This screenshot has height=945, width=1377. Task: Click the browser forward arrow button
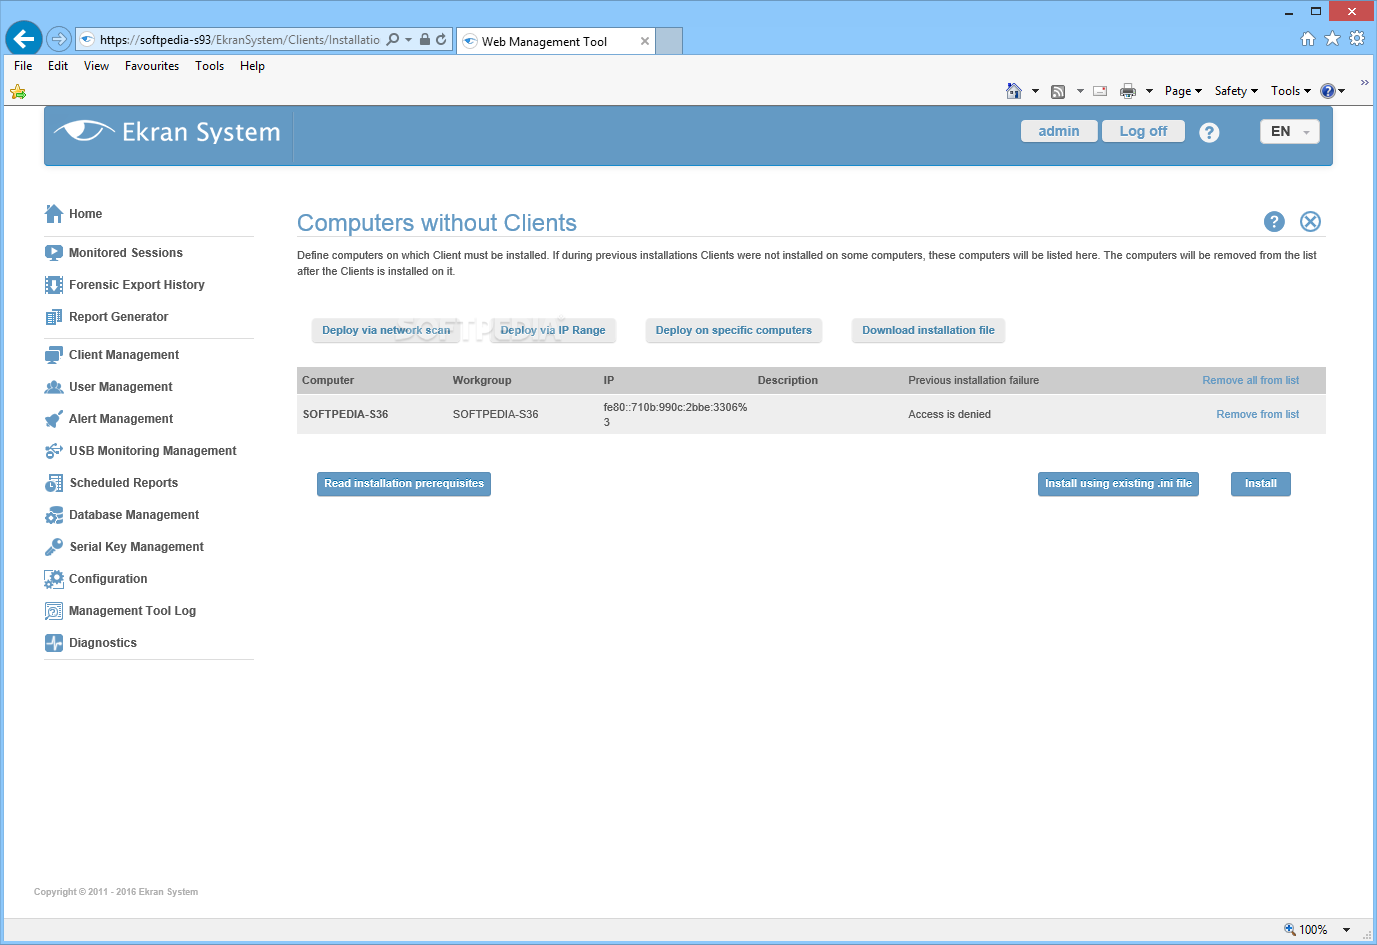pyautogui.click(x=59, y=39)
